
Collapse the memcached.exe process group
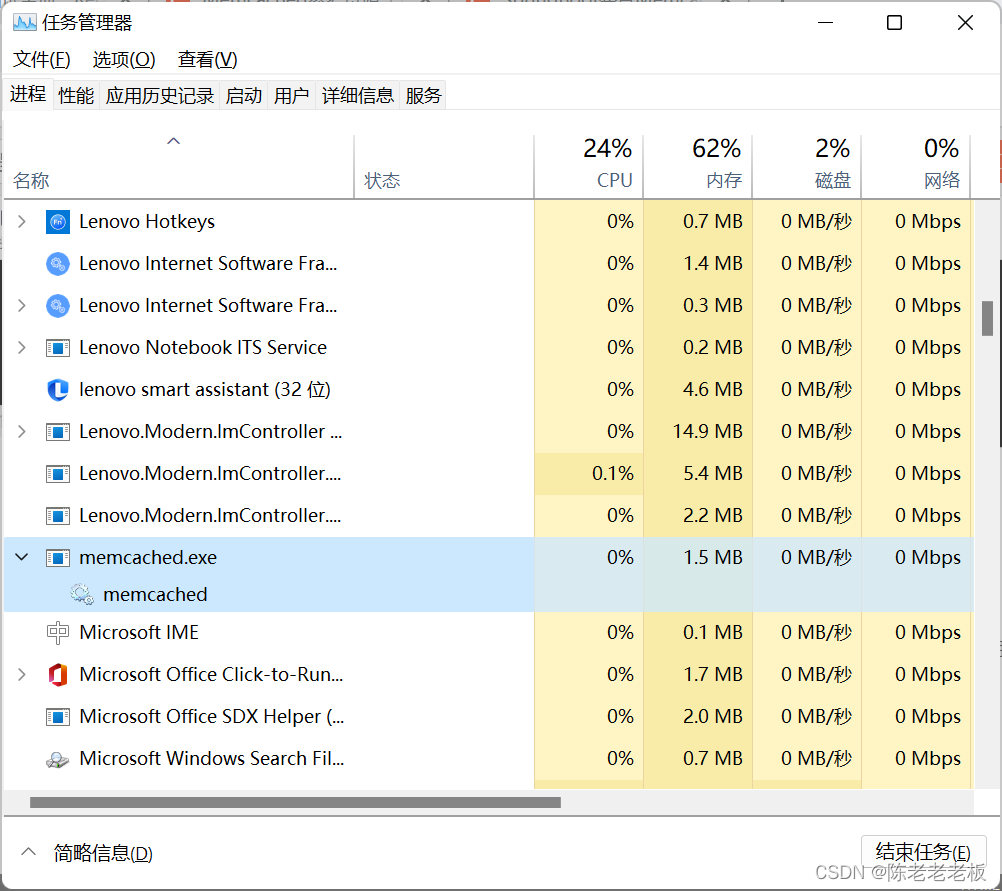coord(22,557)
